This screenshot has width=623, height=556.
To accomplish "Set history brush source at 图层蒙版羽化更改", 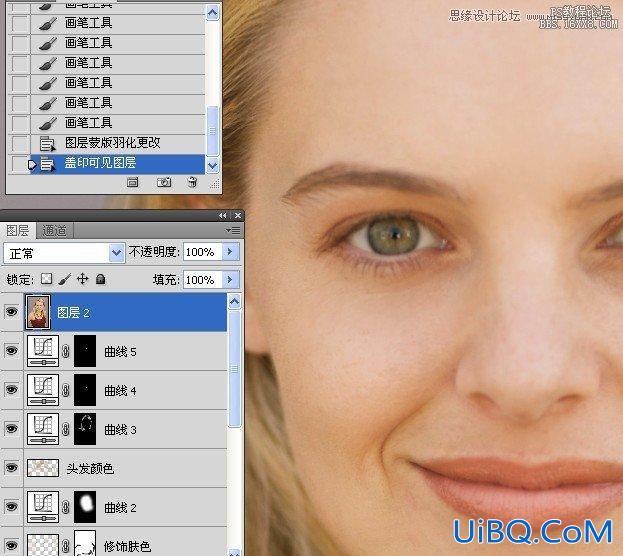I will [19, 143].
